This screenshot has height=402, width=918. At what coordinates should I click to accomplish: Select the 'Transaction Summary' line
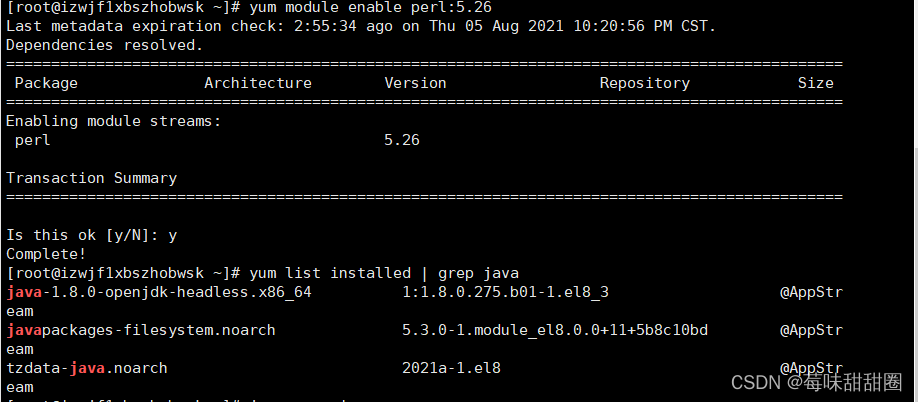tap(91, 178)
